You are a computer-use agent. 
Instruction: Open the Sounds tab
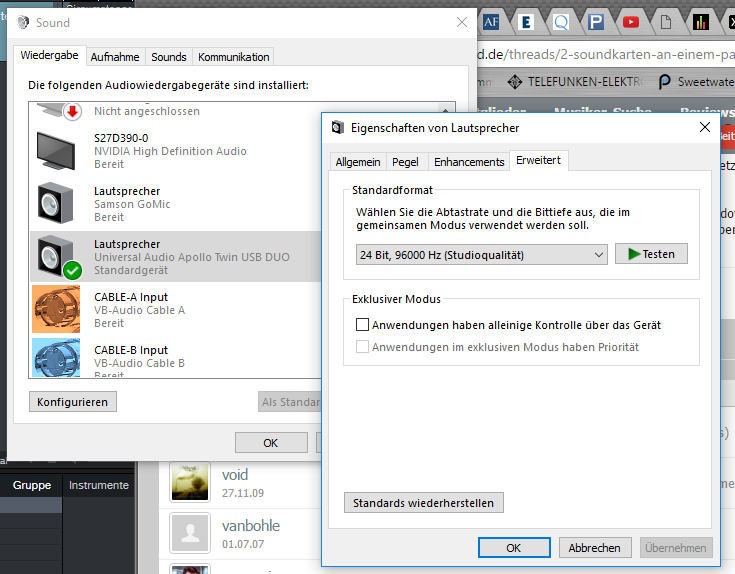coord(169,57)
